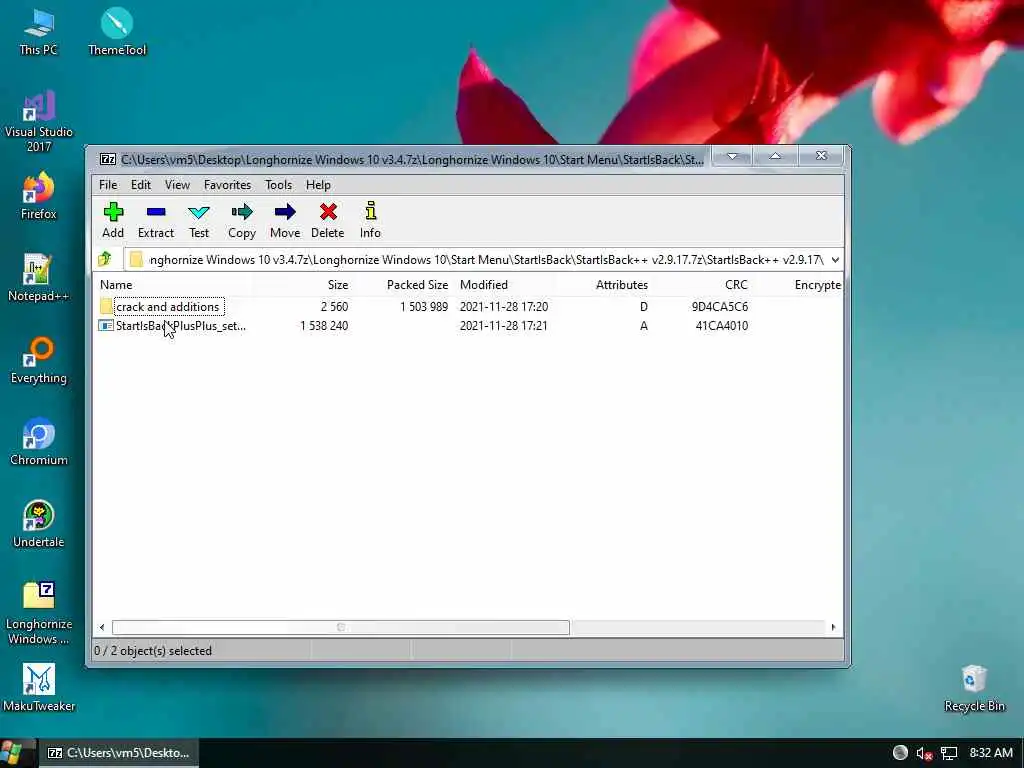Sort list by Packed Size column

(417, 285)
